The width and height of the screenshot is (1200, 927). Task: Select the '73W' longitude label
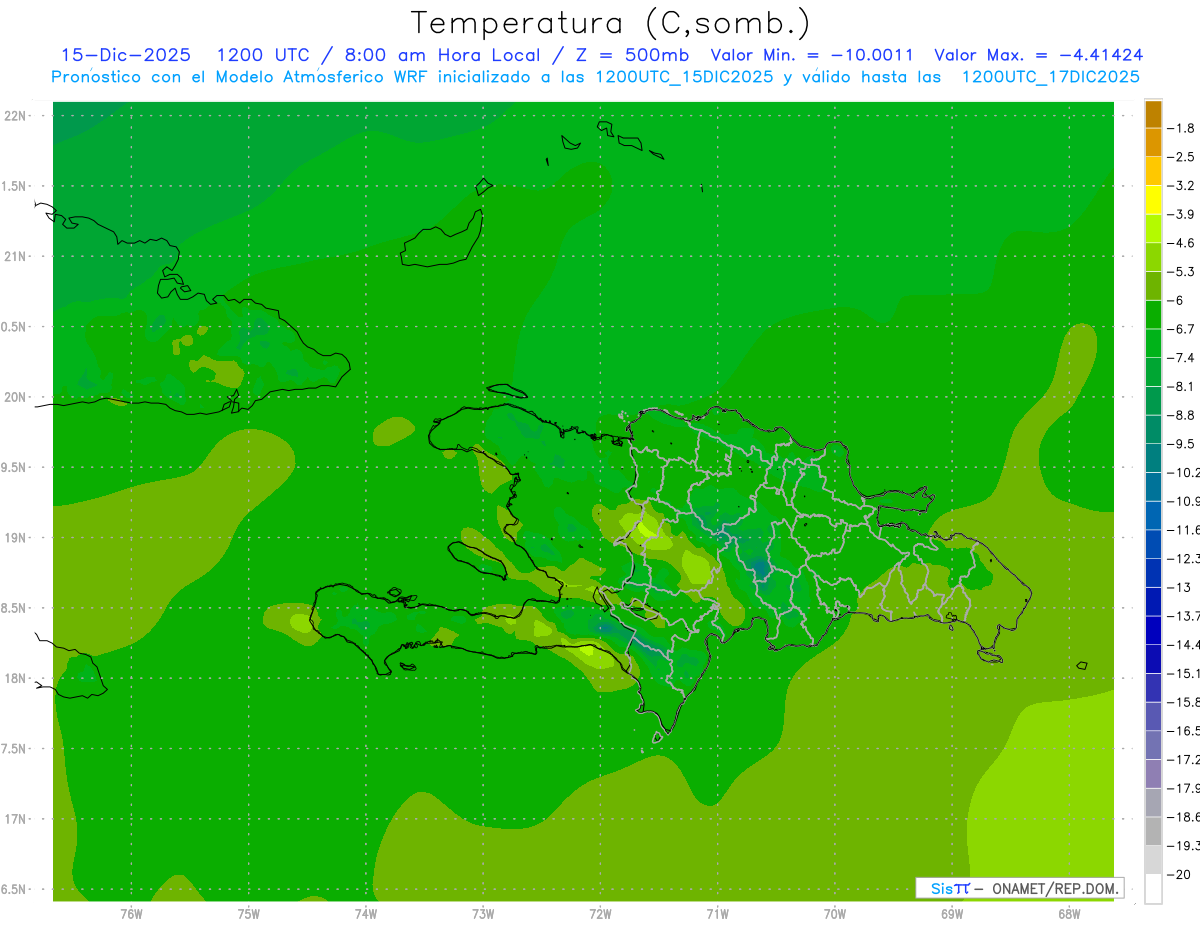pyautogui.click(x=483, y=914)
